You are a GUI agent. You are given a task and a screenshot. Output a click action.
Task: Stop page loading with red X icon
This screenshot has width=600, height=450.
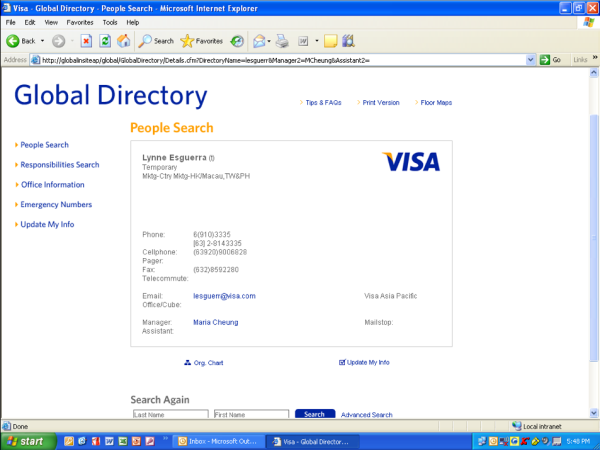tap(86, 41)
